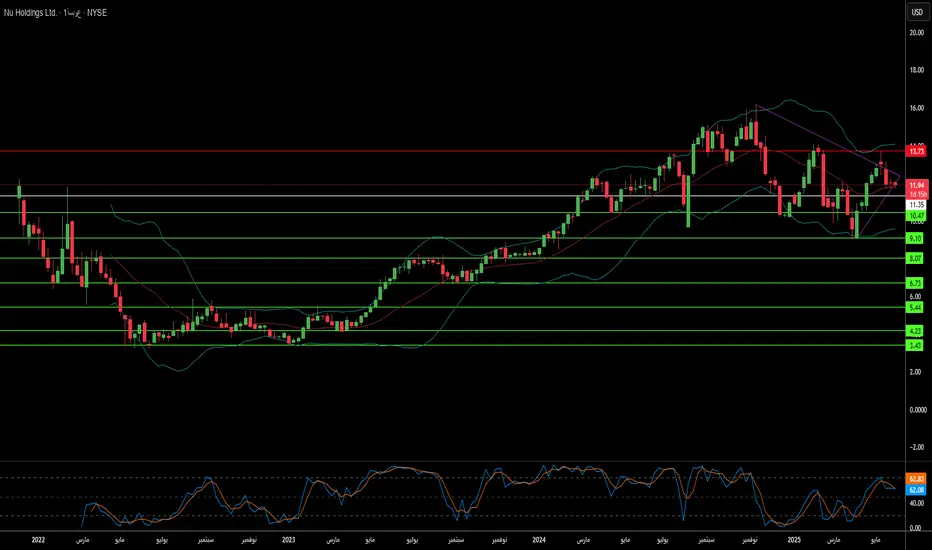Click the orange 62.83 indicator value label

914,479
